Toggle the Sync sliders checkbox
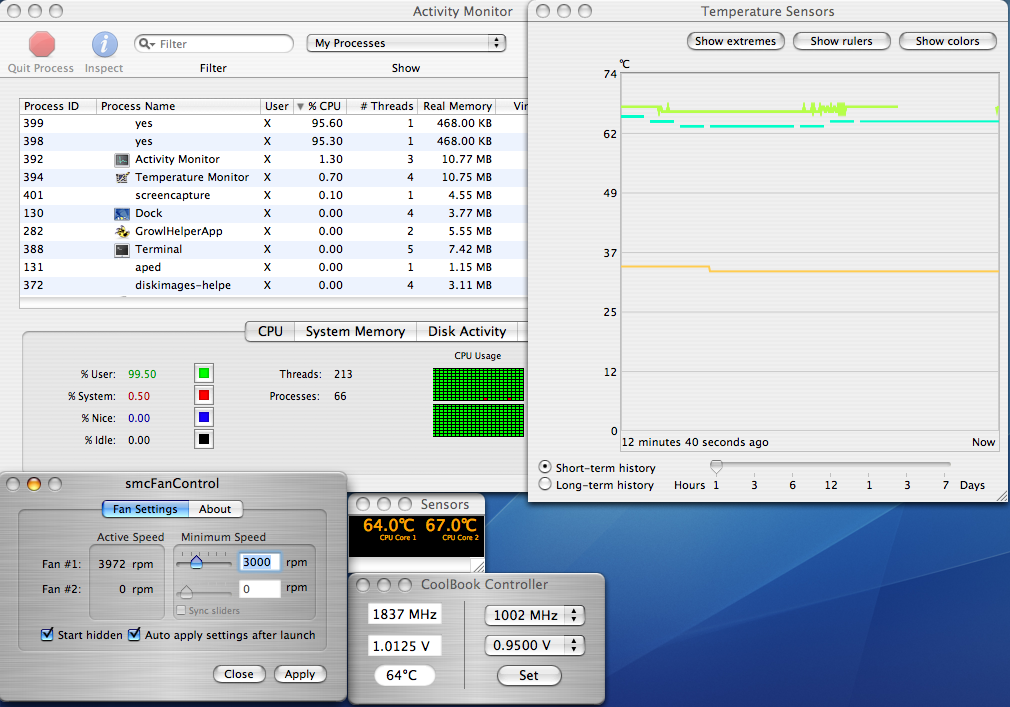The image size is (1010, 707). click(181, 610)
